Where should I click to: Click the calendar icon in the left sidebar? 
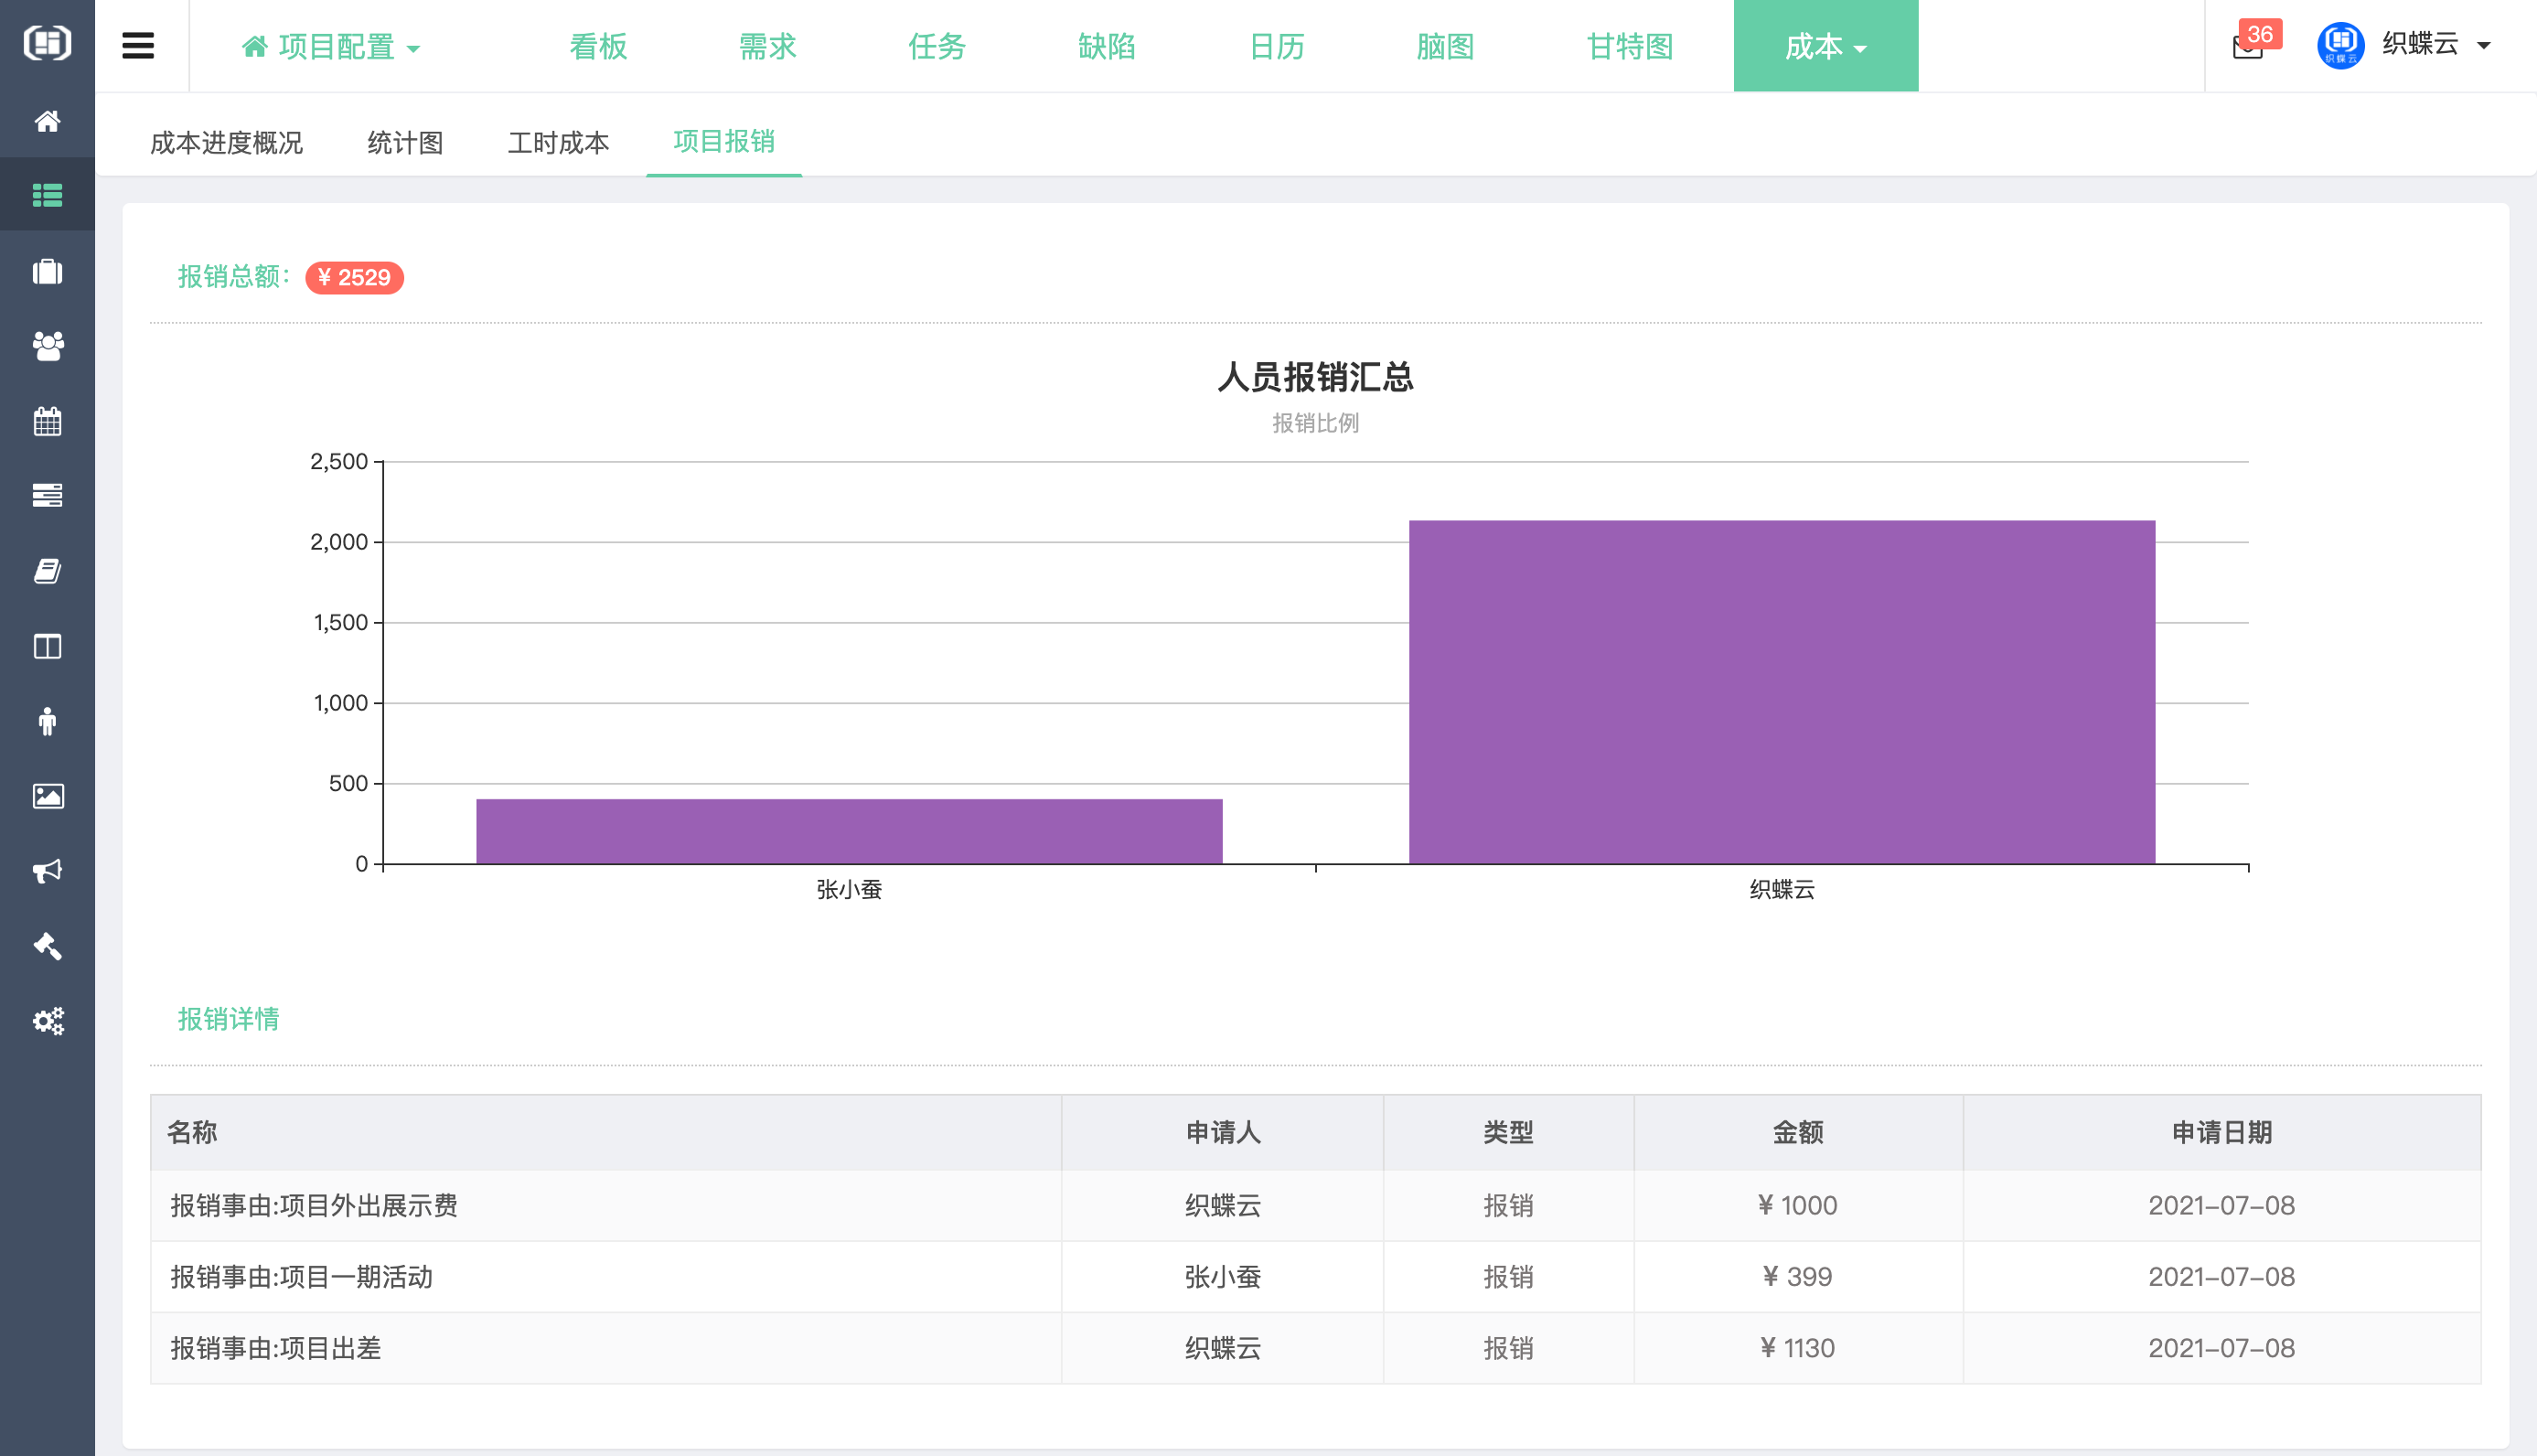tap(47, 421)
